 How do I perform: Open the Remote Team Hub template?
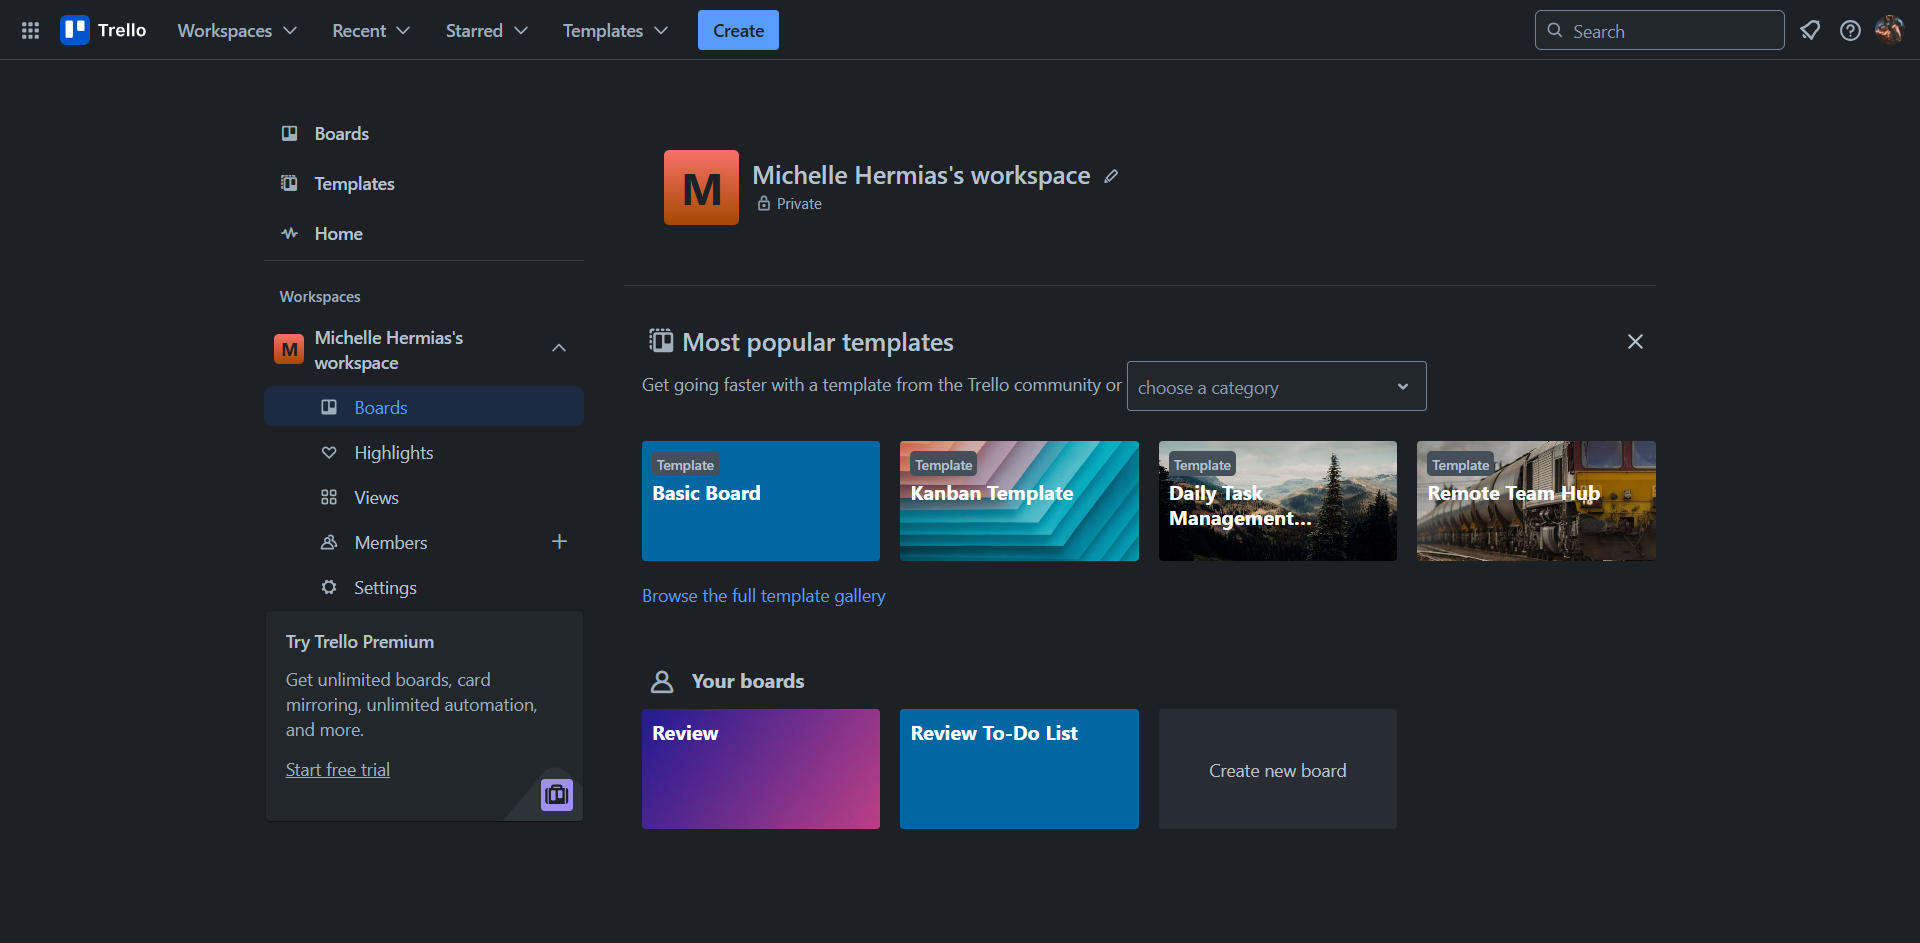click(1536, 501)
